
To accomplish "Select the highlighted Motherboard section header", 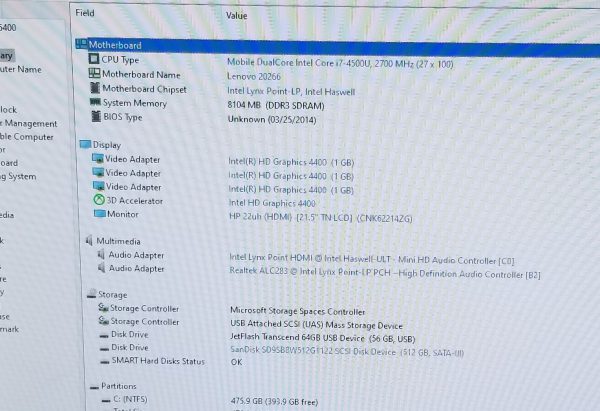I will [115, 45].
